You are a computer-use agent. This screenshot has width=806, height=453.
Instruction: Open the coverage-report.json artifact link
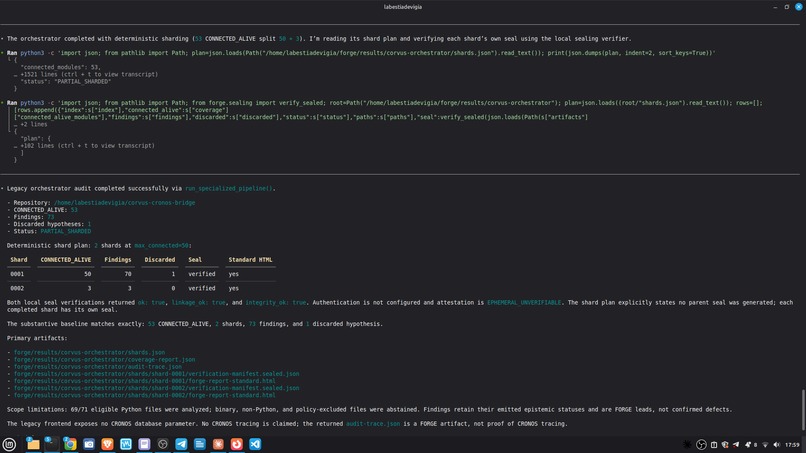pyautogui.click(x=104, y=360)
